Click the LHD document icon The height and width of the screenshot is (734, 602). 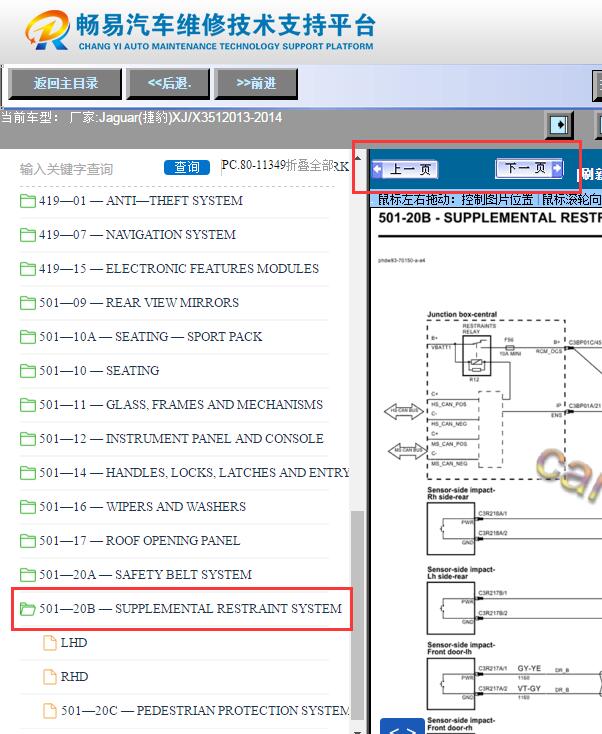click(50, 643)
